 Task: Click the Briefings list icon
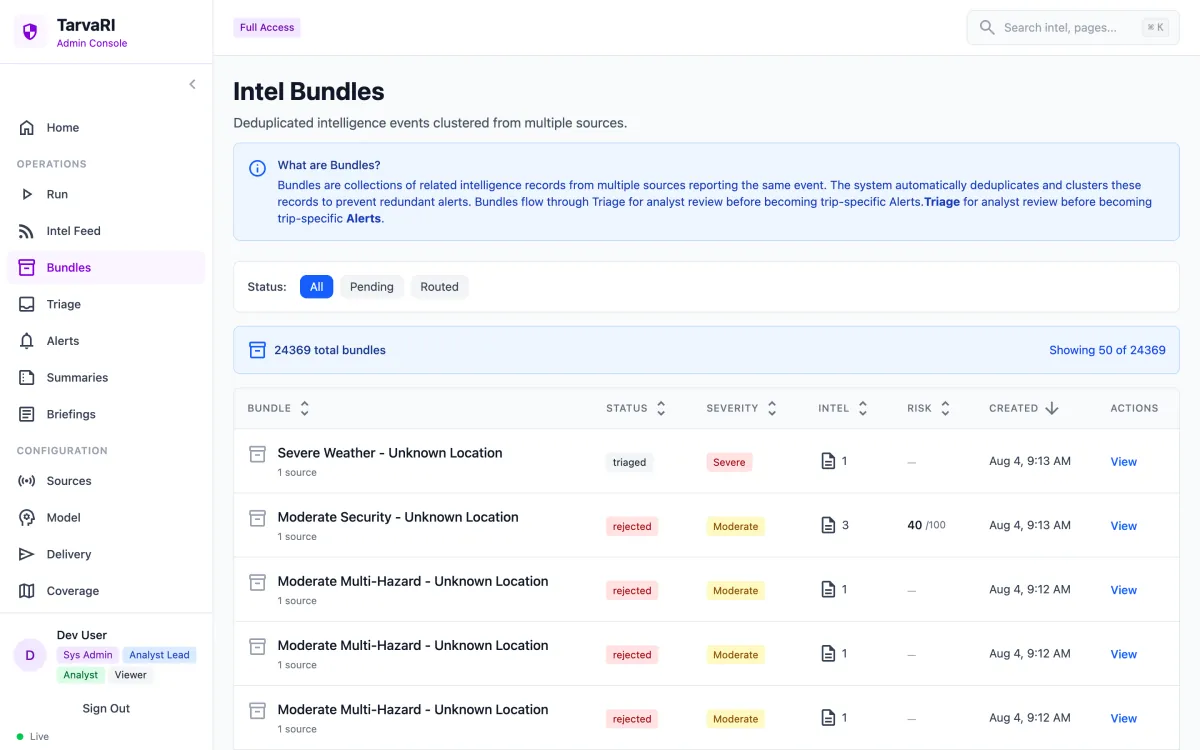pyautogui.click(x=27, y=414)
